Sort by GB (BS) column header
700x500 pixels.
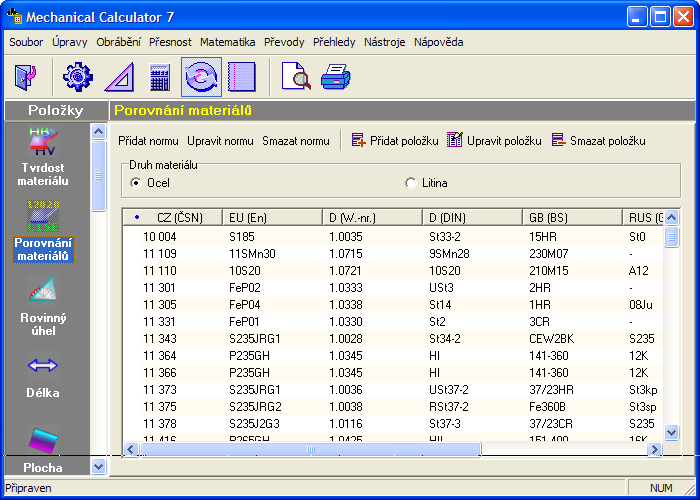[572, 217]
